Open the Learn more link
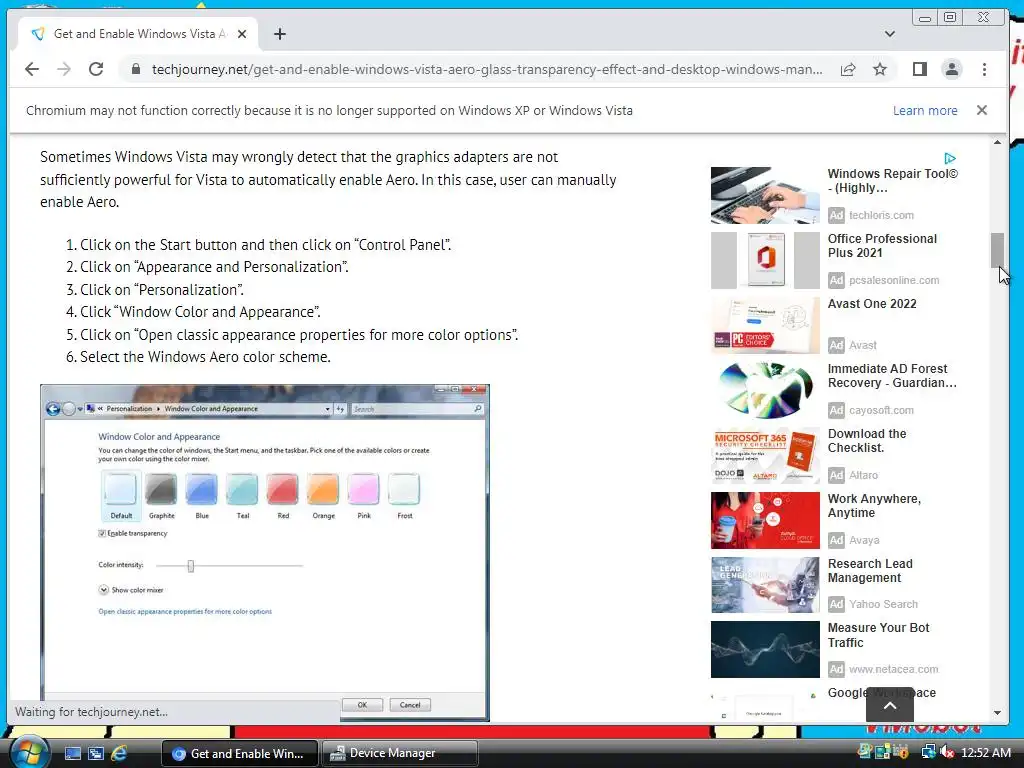Image resolution: width=1024 pixels, height=768 pixels. (x=925, y=110)
